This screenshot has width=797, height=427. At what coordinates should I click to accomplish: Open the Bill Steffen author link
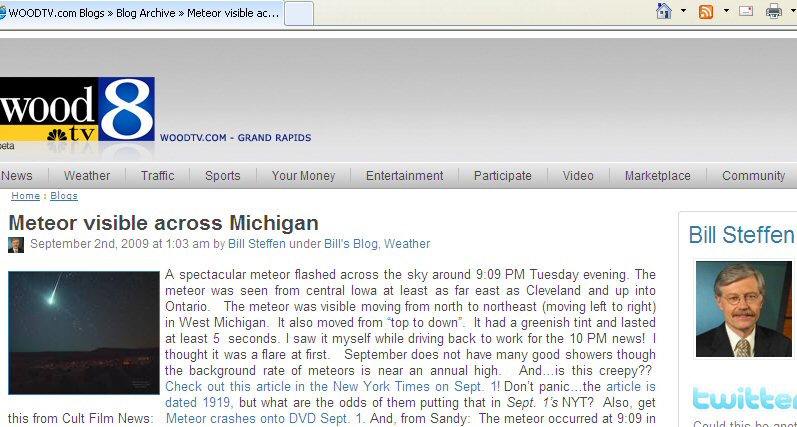pyautogui.click(x=258, y=243)
